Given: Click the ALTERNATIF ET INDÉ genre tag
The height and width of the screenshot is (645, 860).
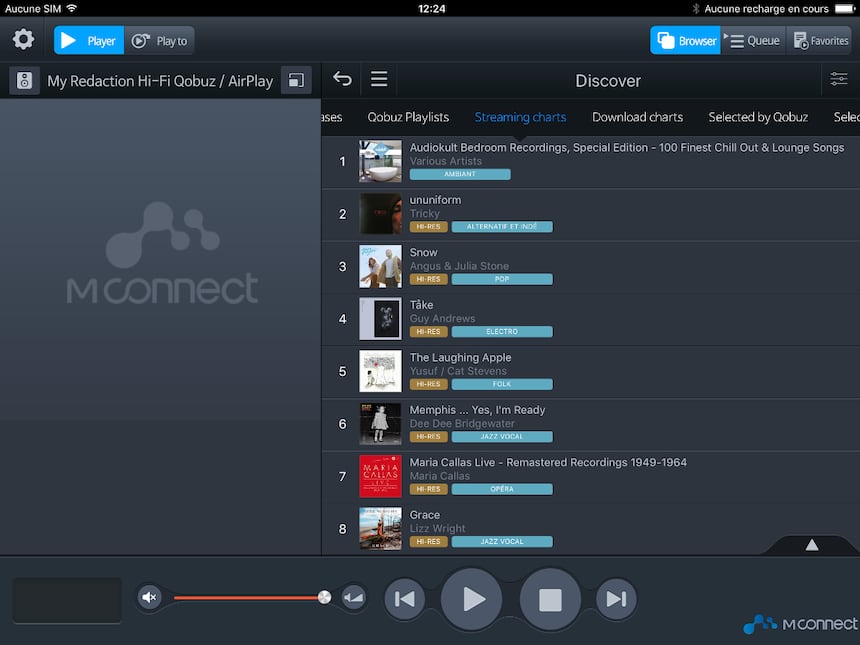Looking at the screenshot, I should click(502, 227).
